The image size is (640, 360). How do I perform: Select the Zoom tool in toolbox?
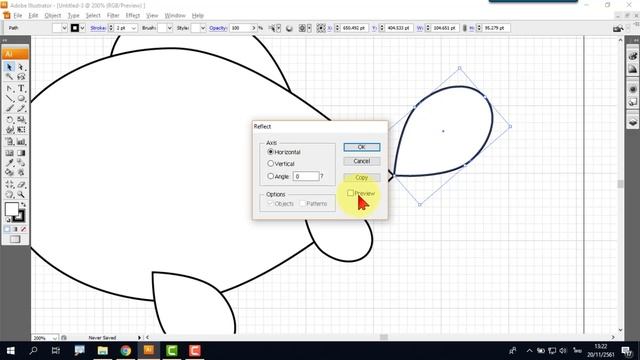coord(21,195)
